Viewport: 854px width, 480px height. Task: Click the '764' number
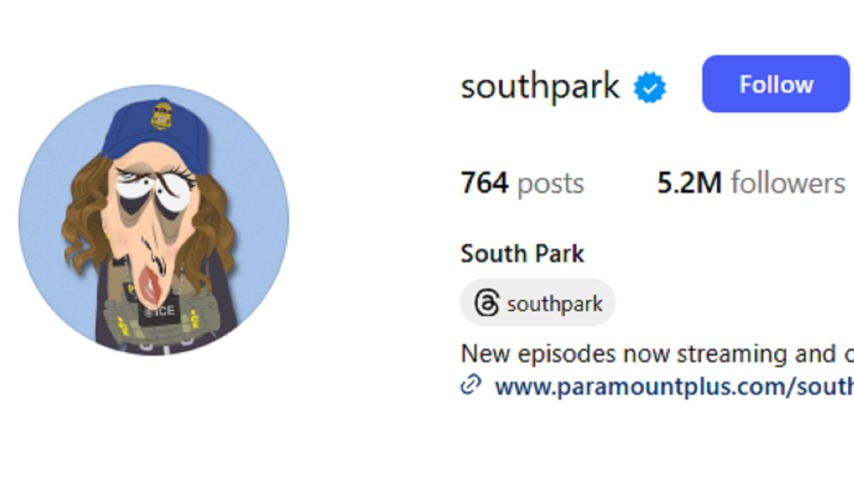pos(485,183)
